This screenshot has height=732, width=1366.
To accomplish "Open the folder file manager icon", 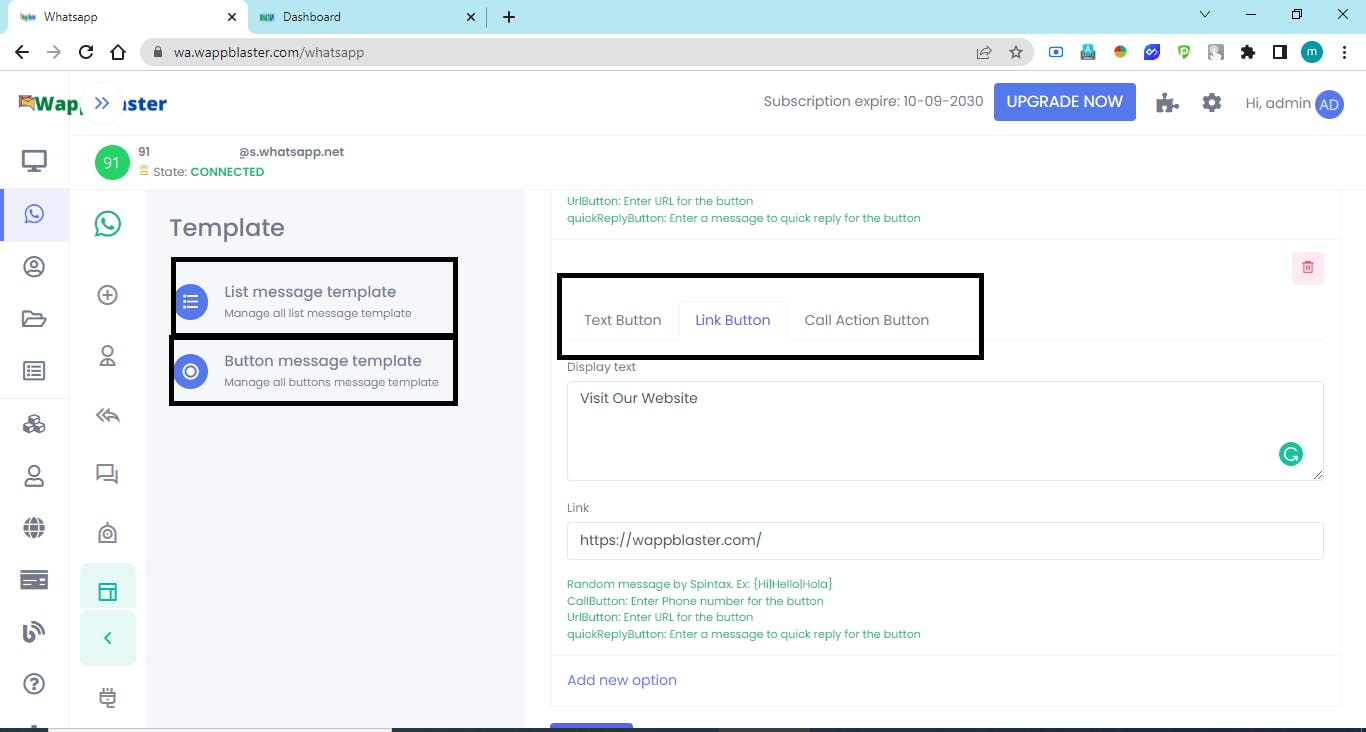I will [34, 319].
